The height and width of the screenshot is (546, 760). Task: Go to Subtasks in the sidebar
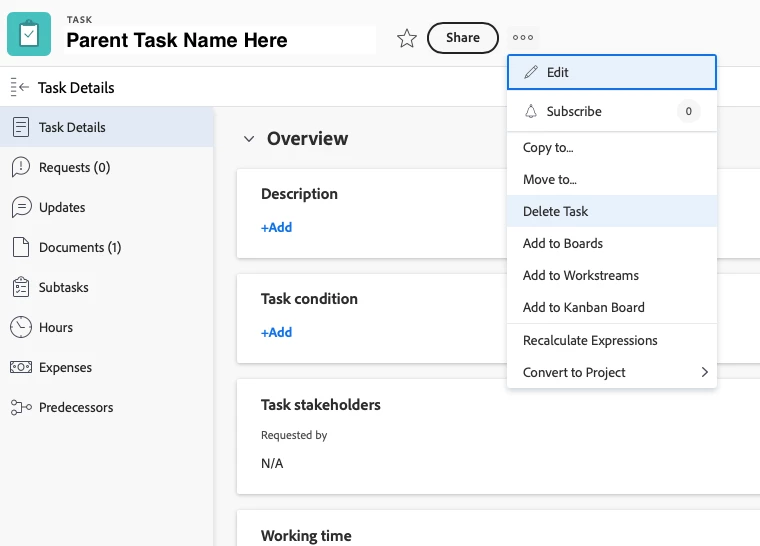tap(63, 287)
